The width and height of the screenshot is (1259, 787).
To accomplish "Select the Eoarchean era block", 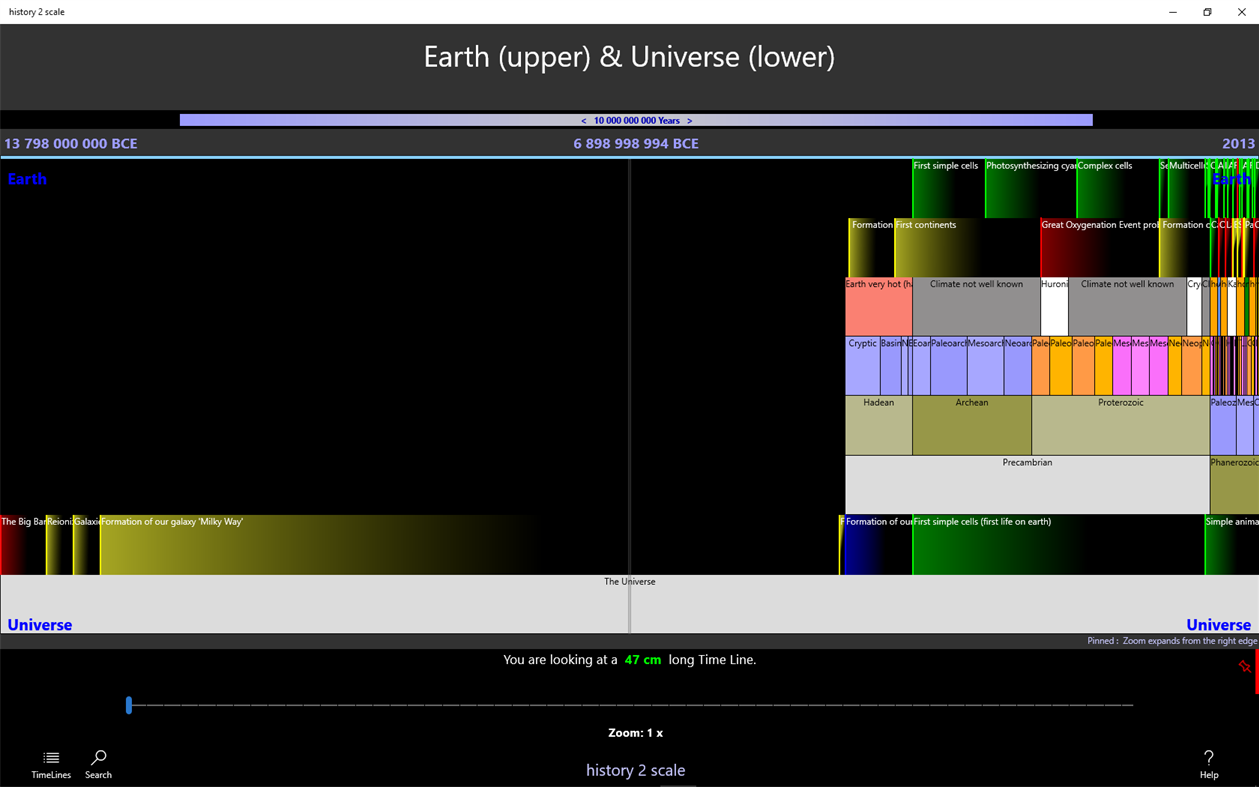I will coord(921,366).
